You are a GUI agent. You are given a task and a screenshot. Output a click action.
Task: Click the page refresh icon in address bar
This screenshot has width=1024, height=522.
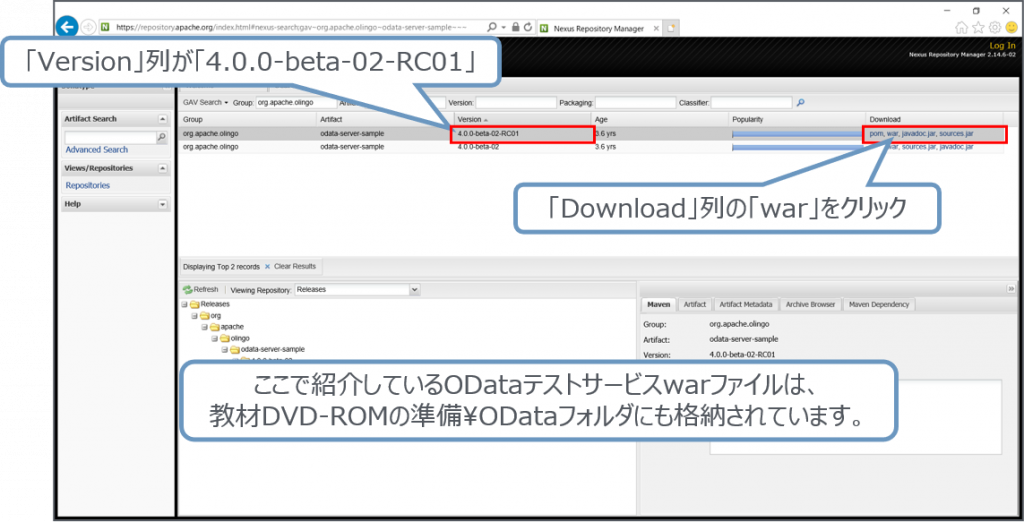(x=526, y=27)
